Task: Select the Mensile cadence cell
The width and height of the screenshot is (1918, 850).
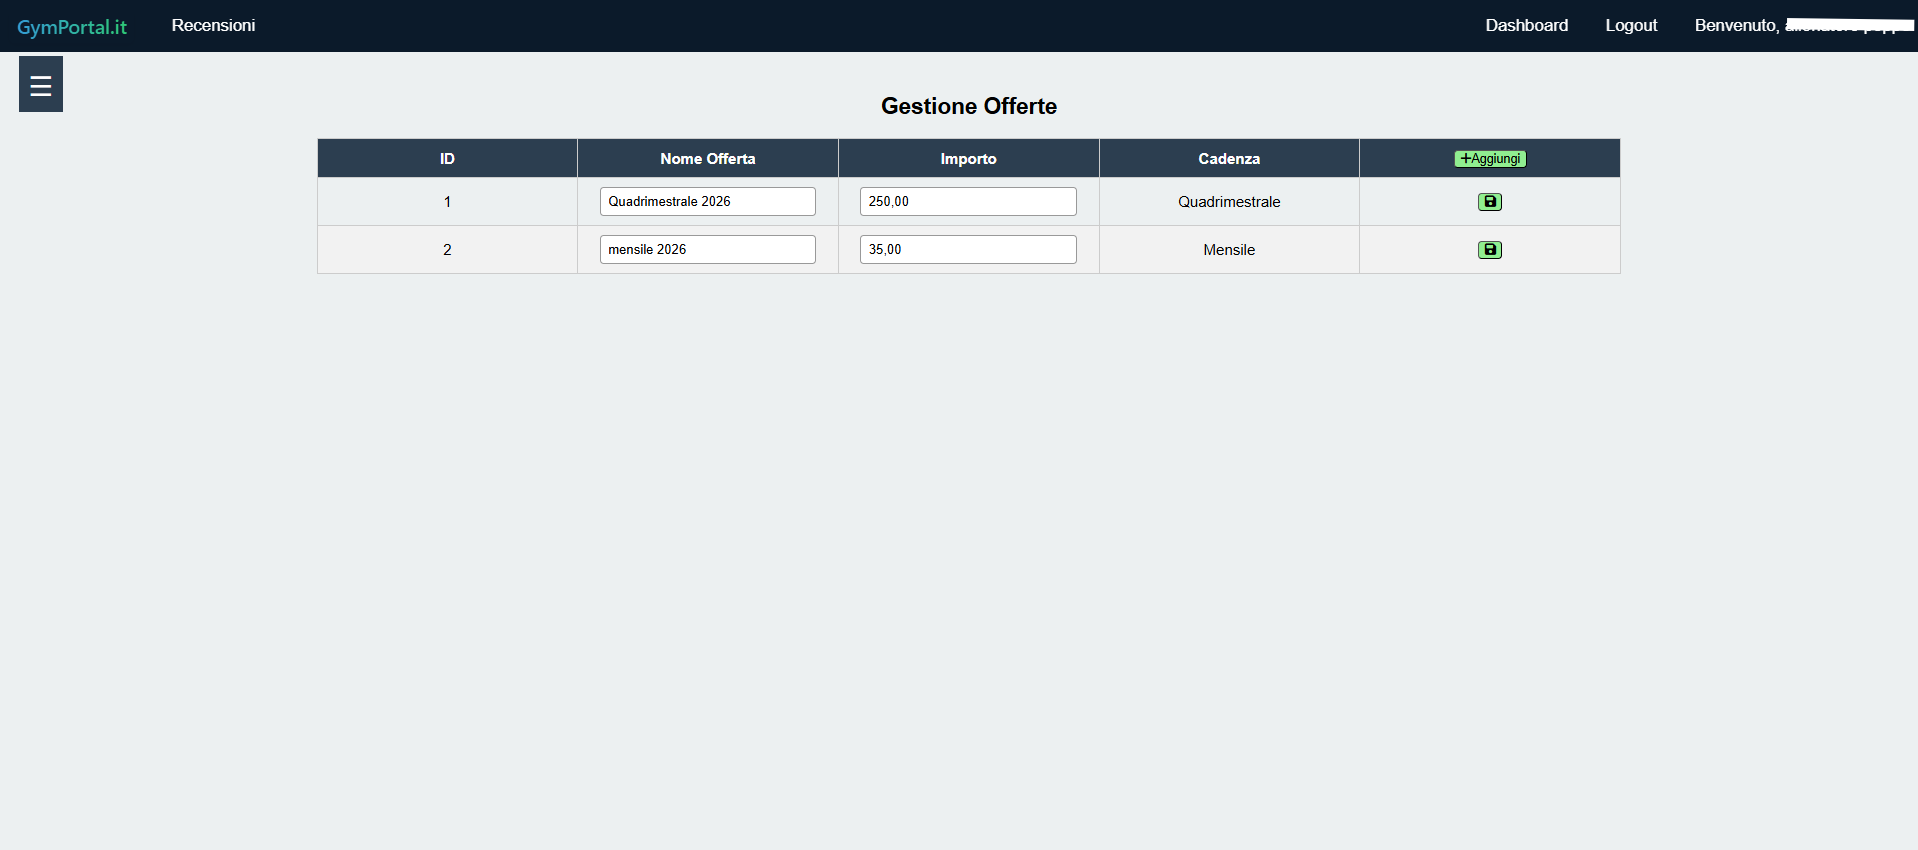Action: pos(1229,250)
